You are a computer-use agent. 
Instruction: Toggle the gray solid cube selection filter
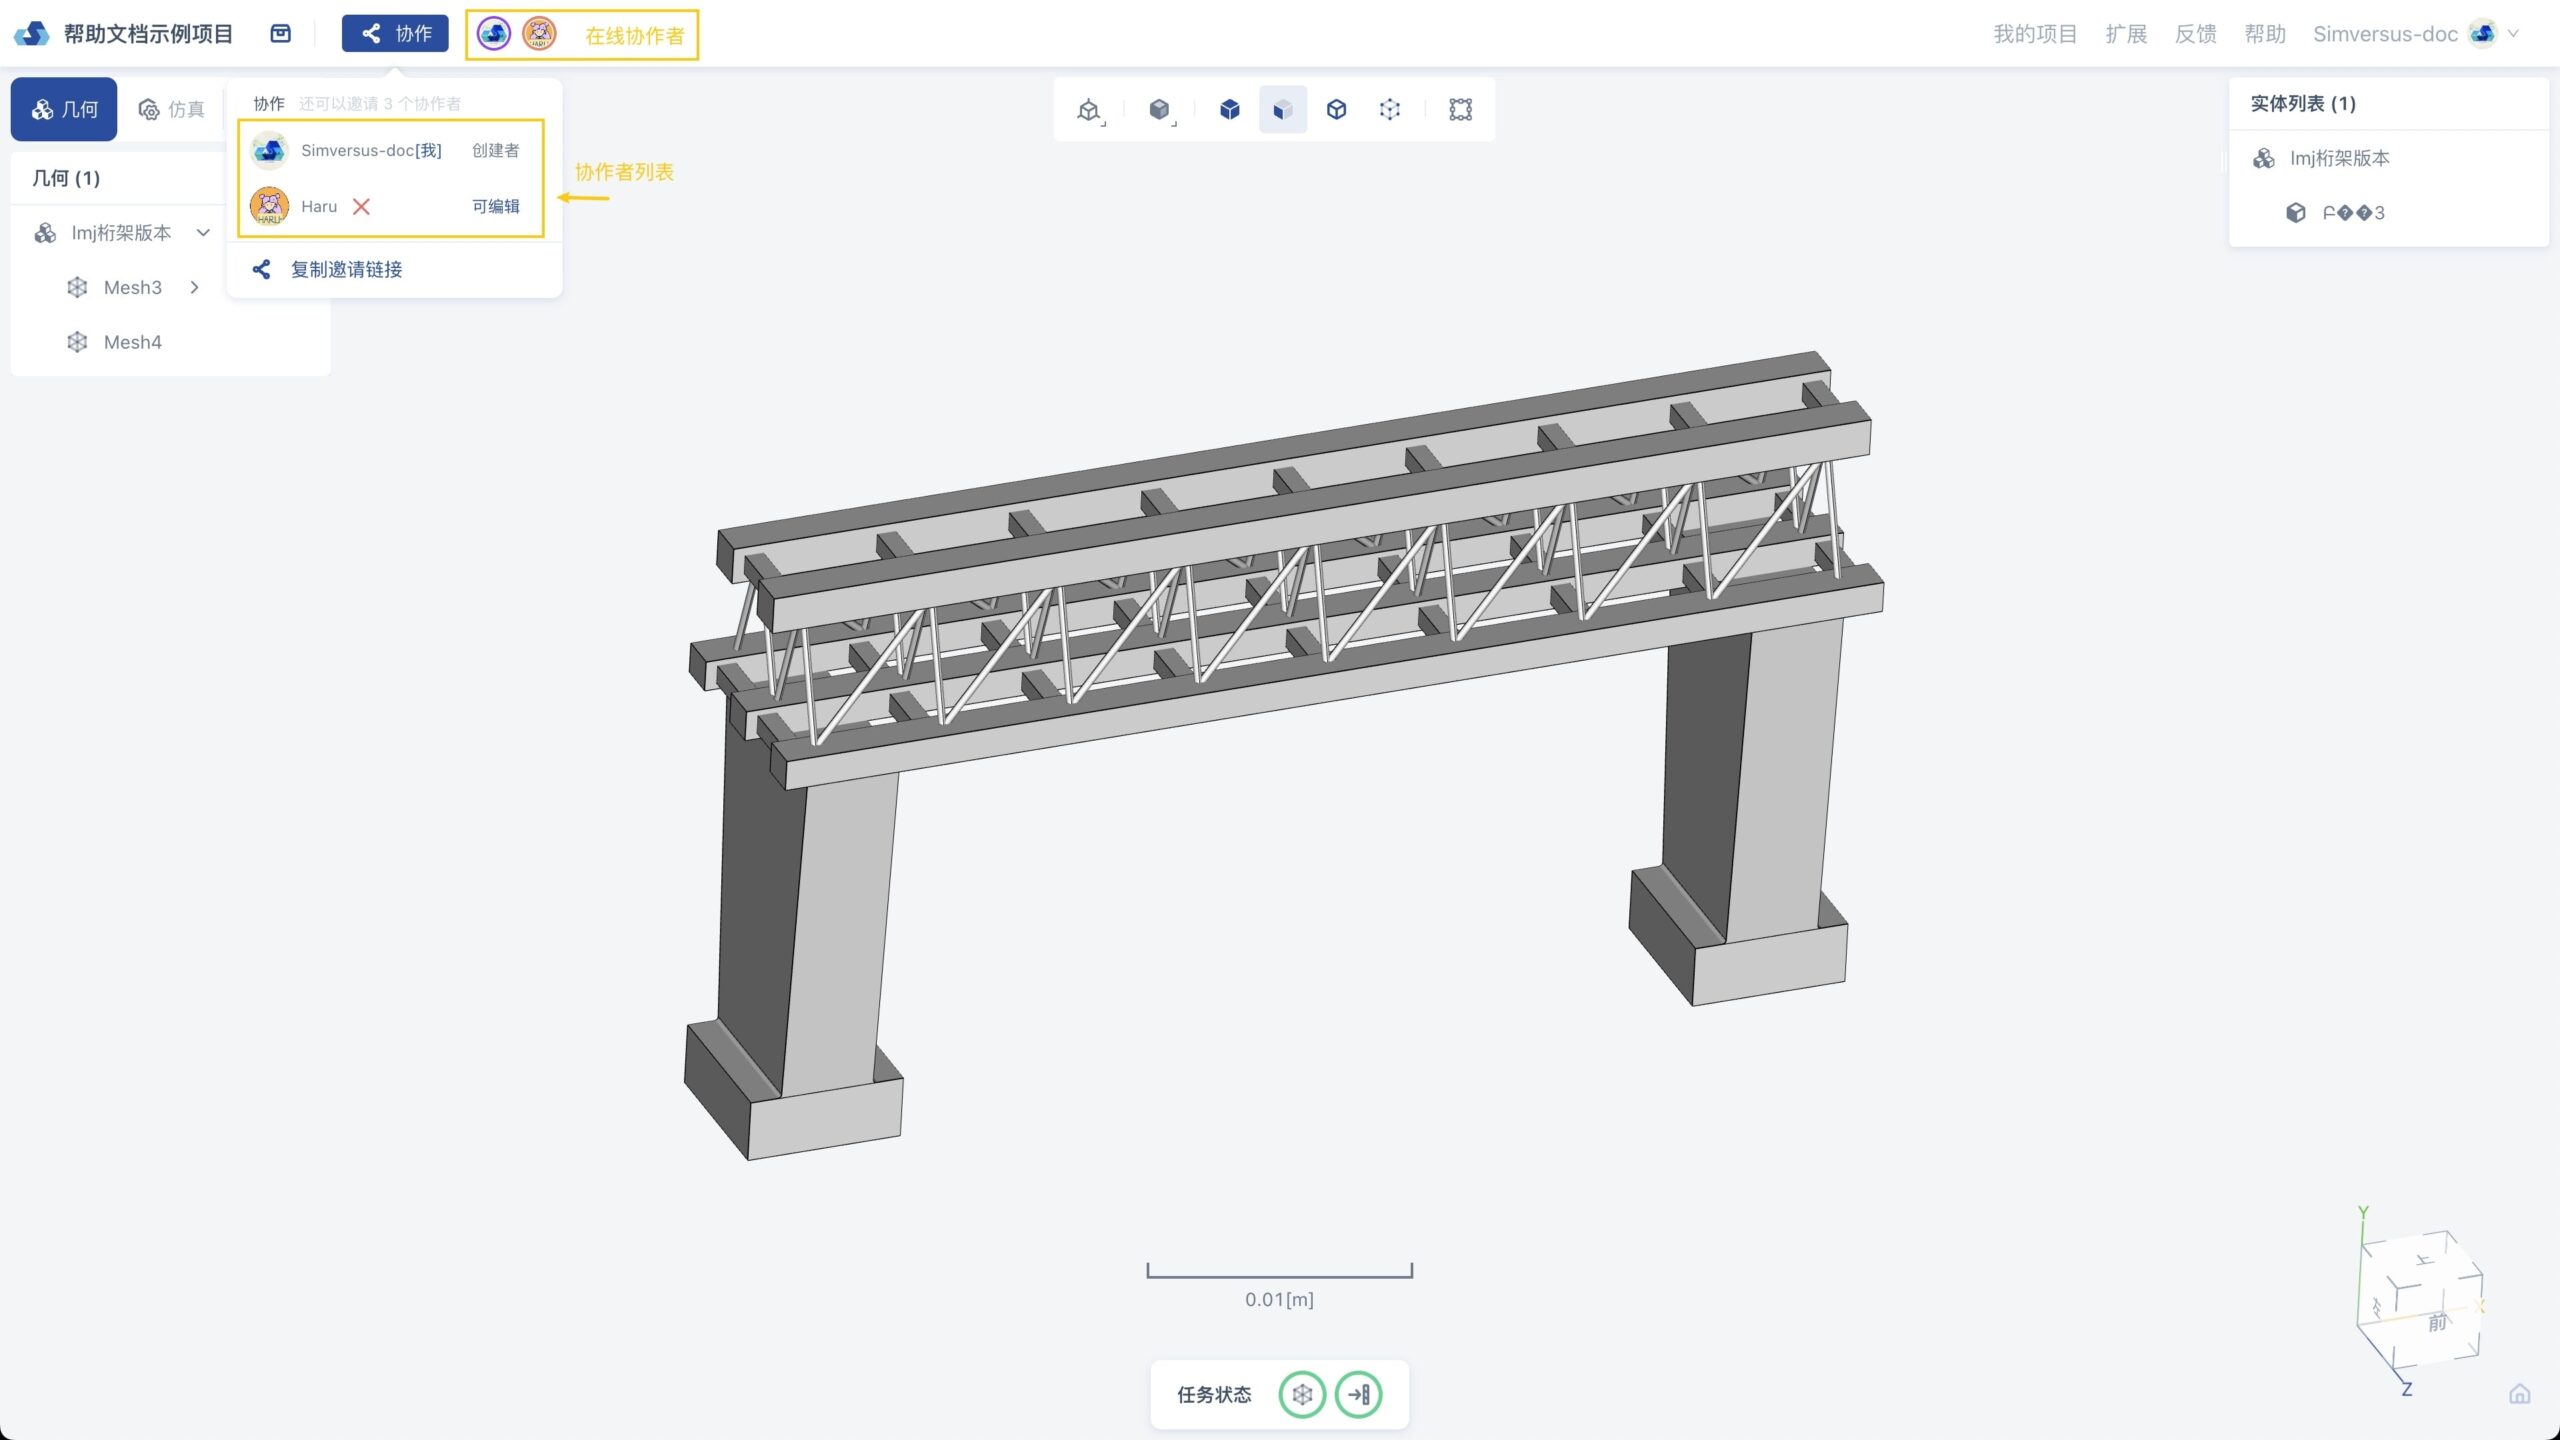pos(1159,109)
